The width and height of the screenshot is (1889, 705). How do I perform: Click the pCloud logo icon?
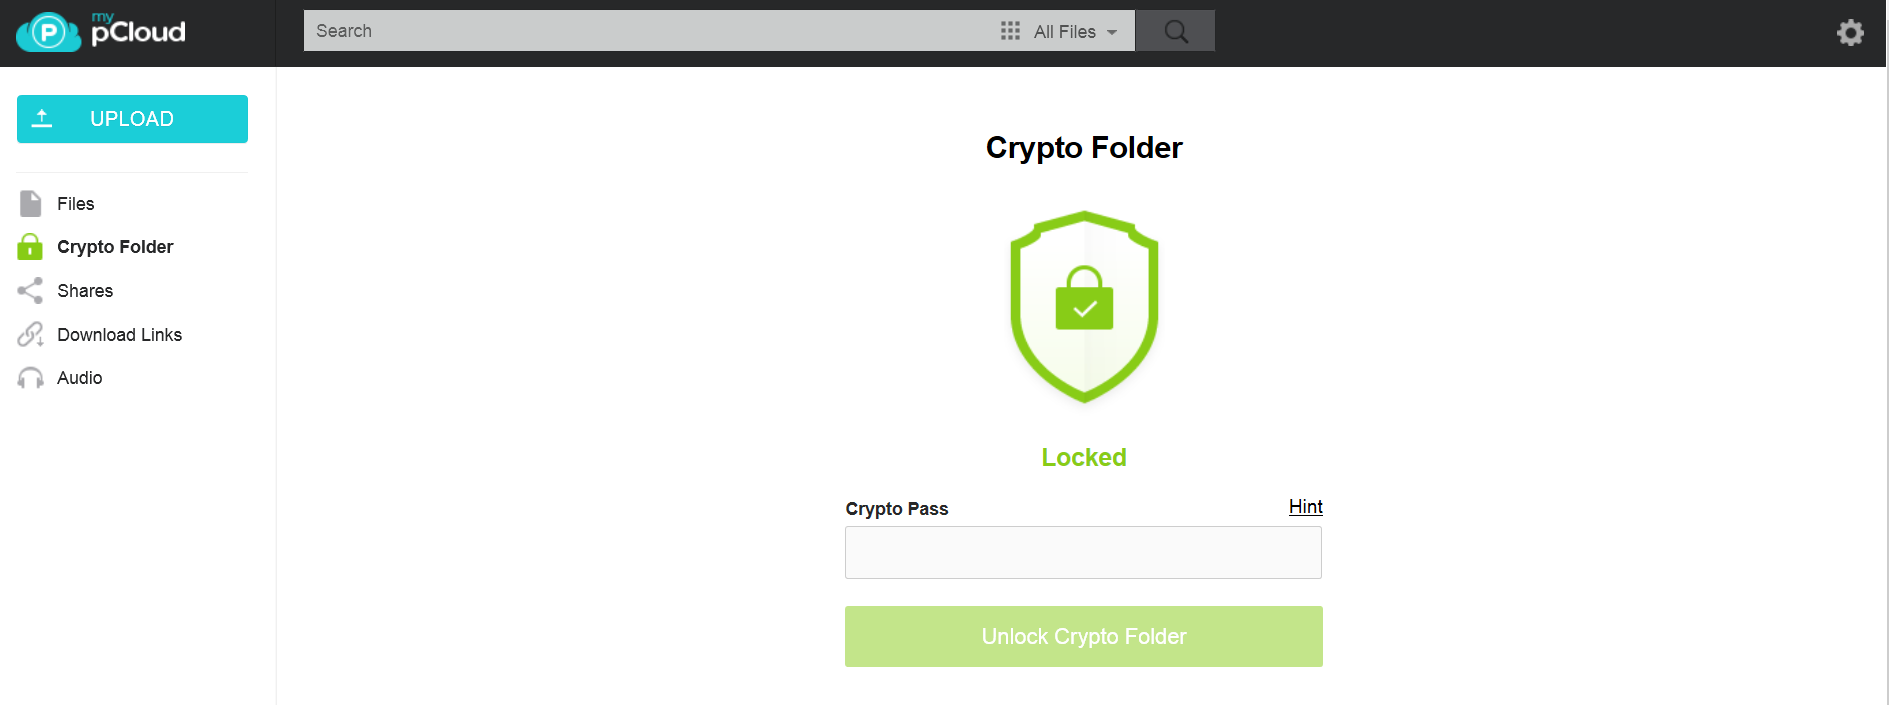[x=48, y=32]
